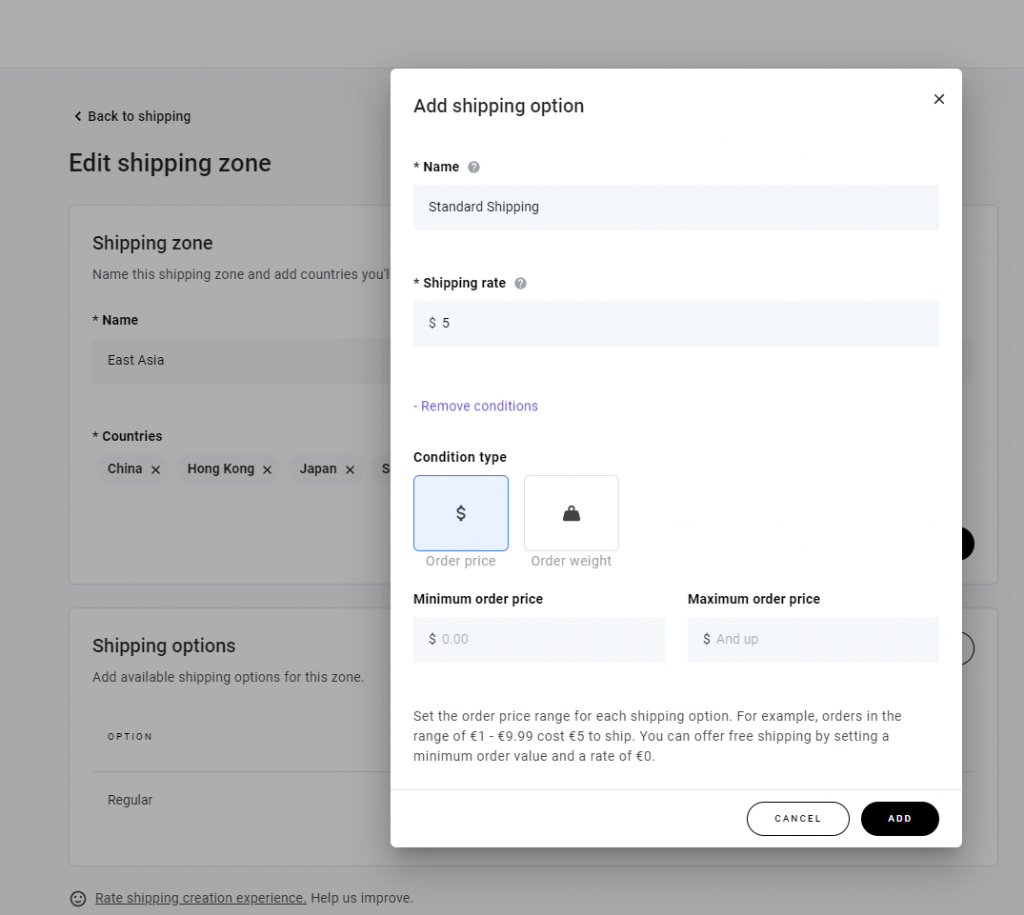Click the Remove conditions link
1024x915 pixels.
click(475, 406)
